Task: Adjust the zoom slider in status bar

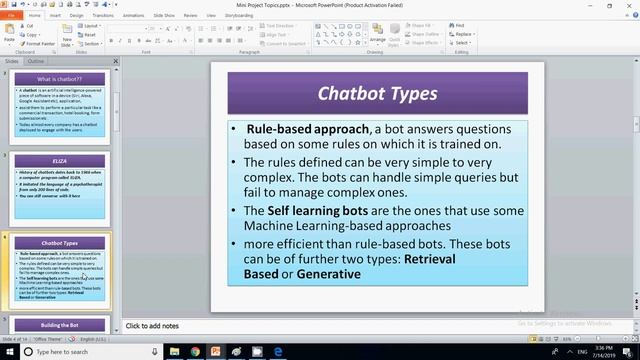Action: tap(598, 339)
